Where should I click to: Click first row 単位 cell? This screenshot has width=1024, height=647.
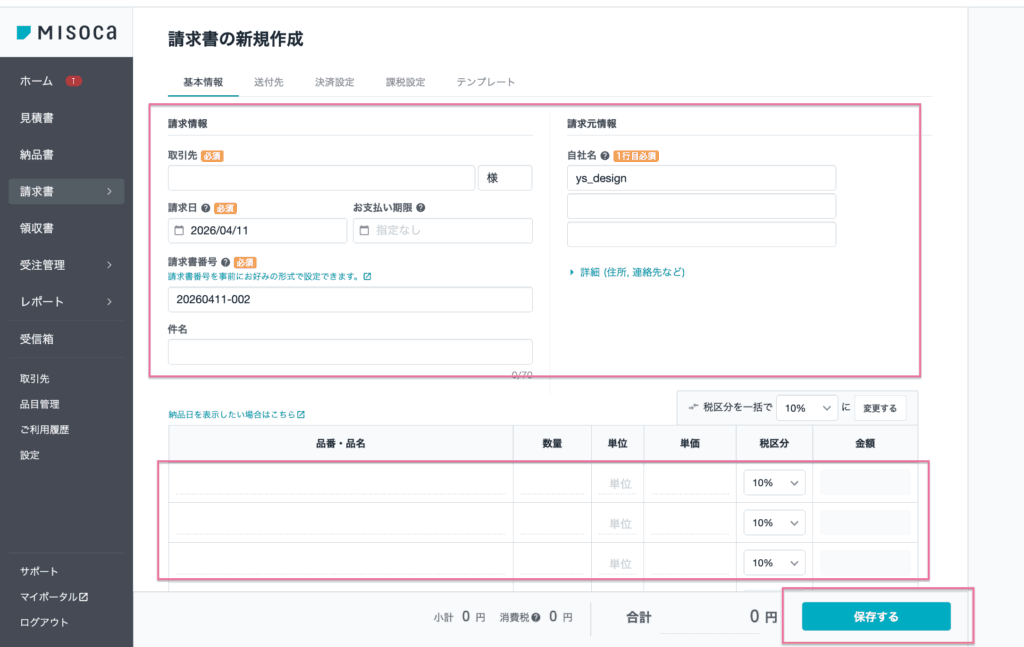pyautogui.click(x=618, y=483)
